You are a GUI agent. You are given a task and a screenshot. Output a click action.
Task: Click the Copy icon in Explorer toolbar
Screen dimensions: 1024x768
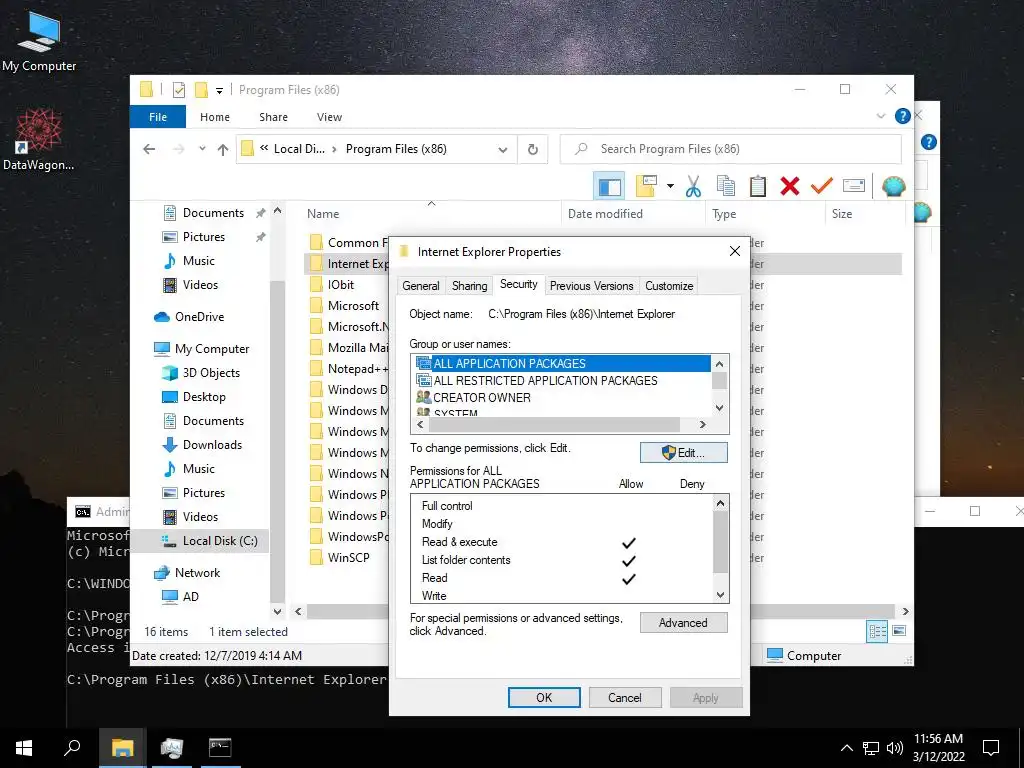pos(726,186)
